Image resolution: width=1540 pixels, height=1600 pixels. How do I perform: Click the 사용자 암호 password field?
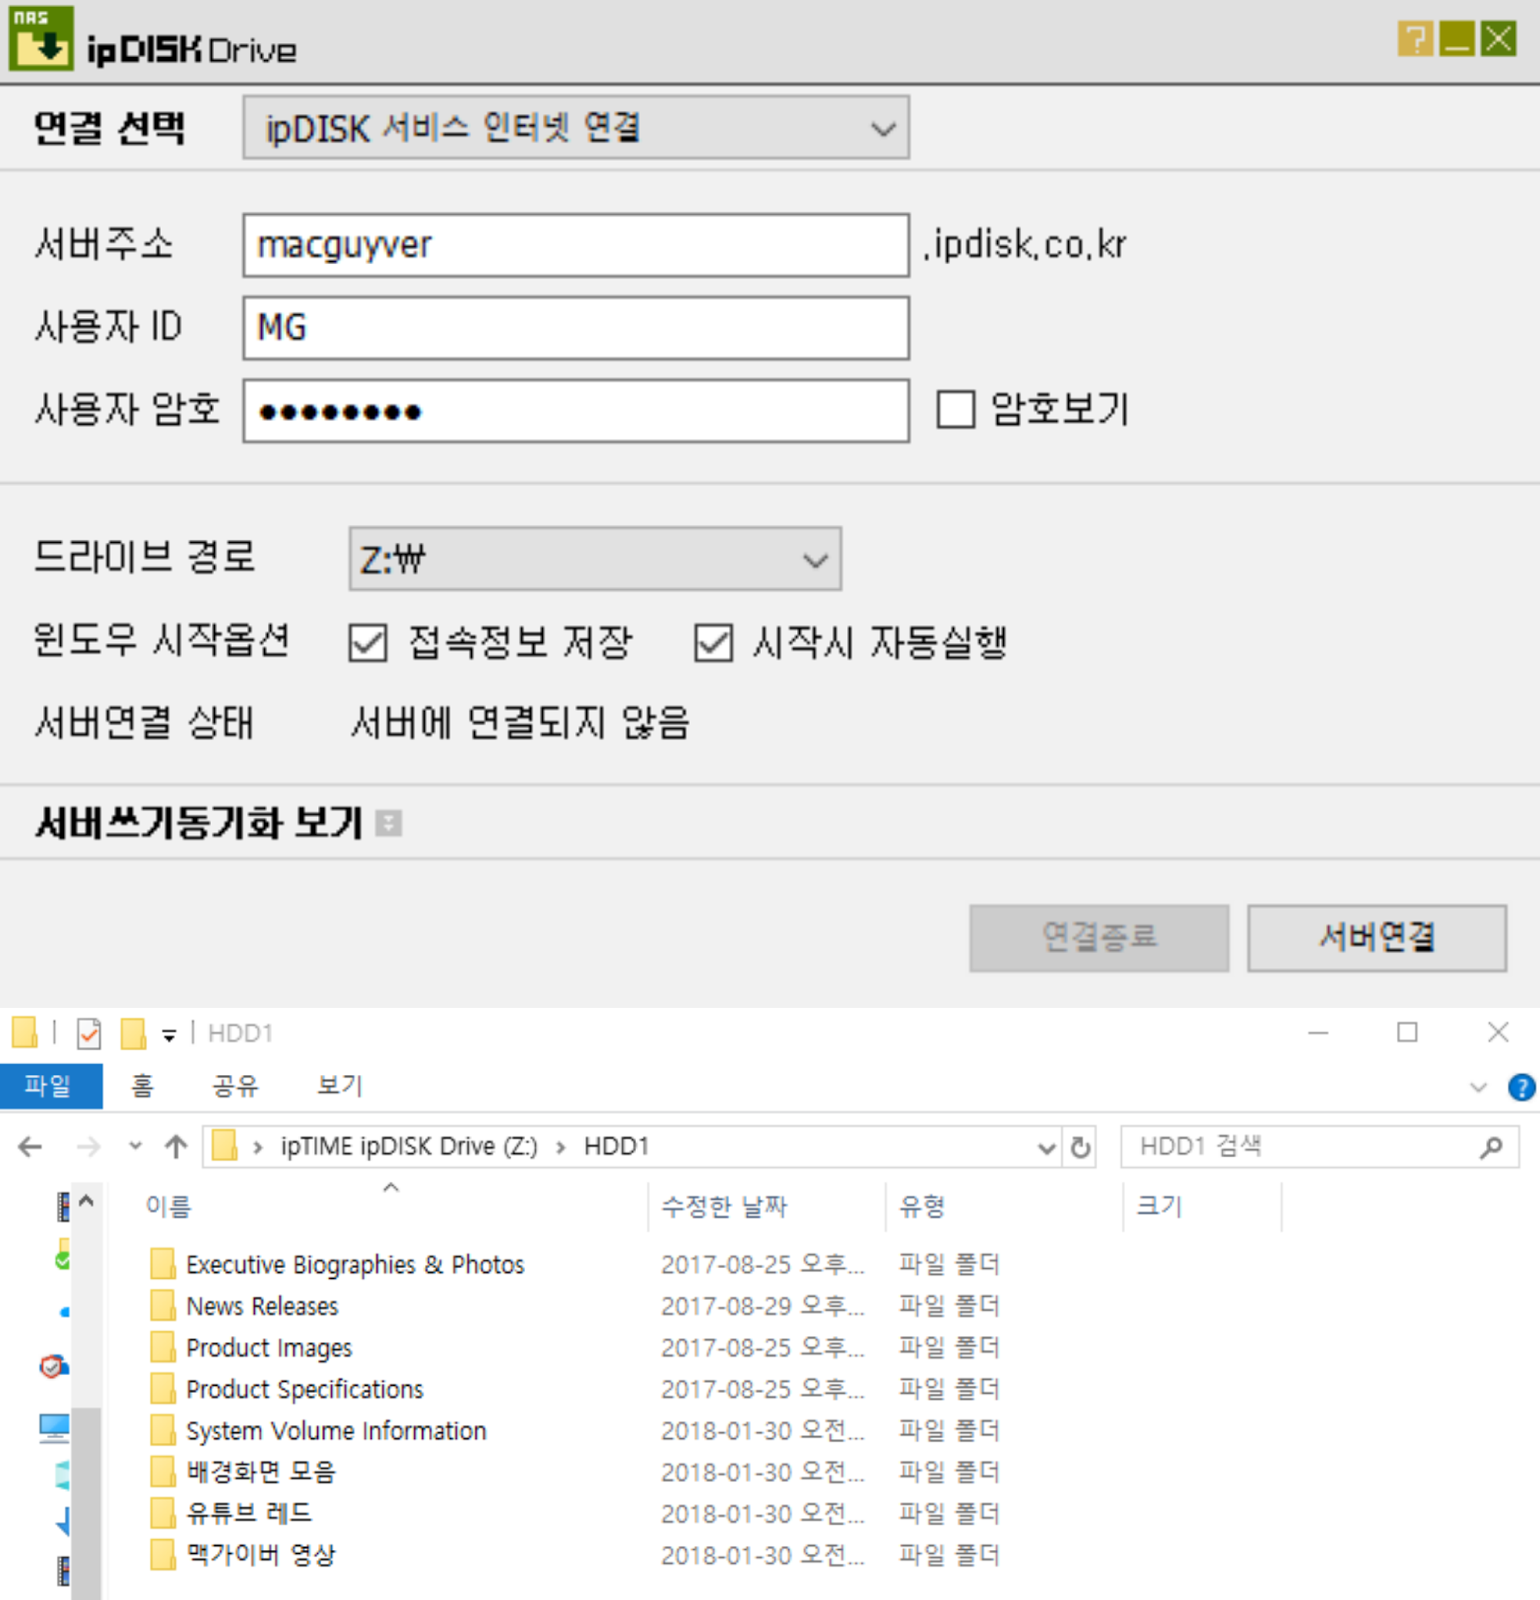576,411
